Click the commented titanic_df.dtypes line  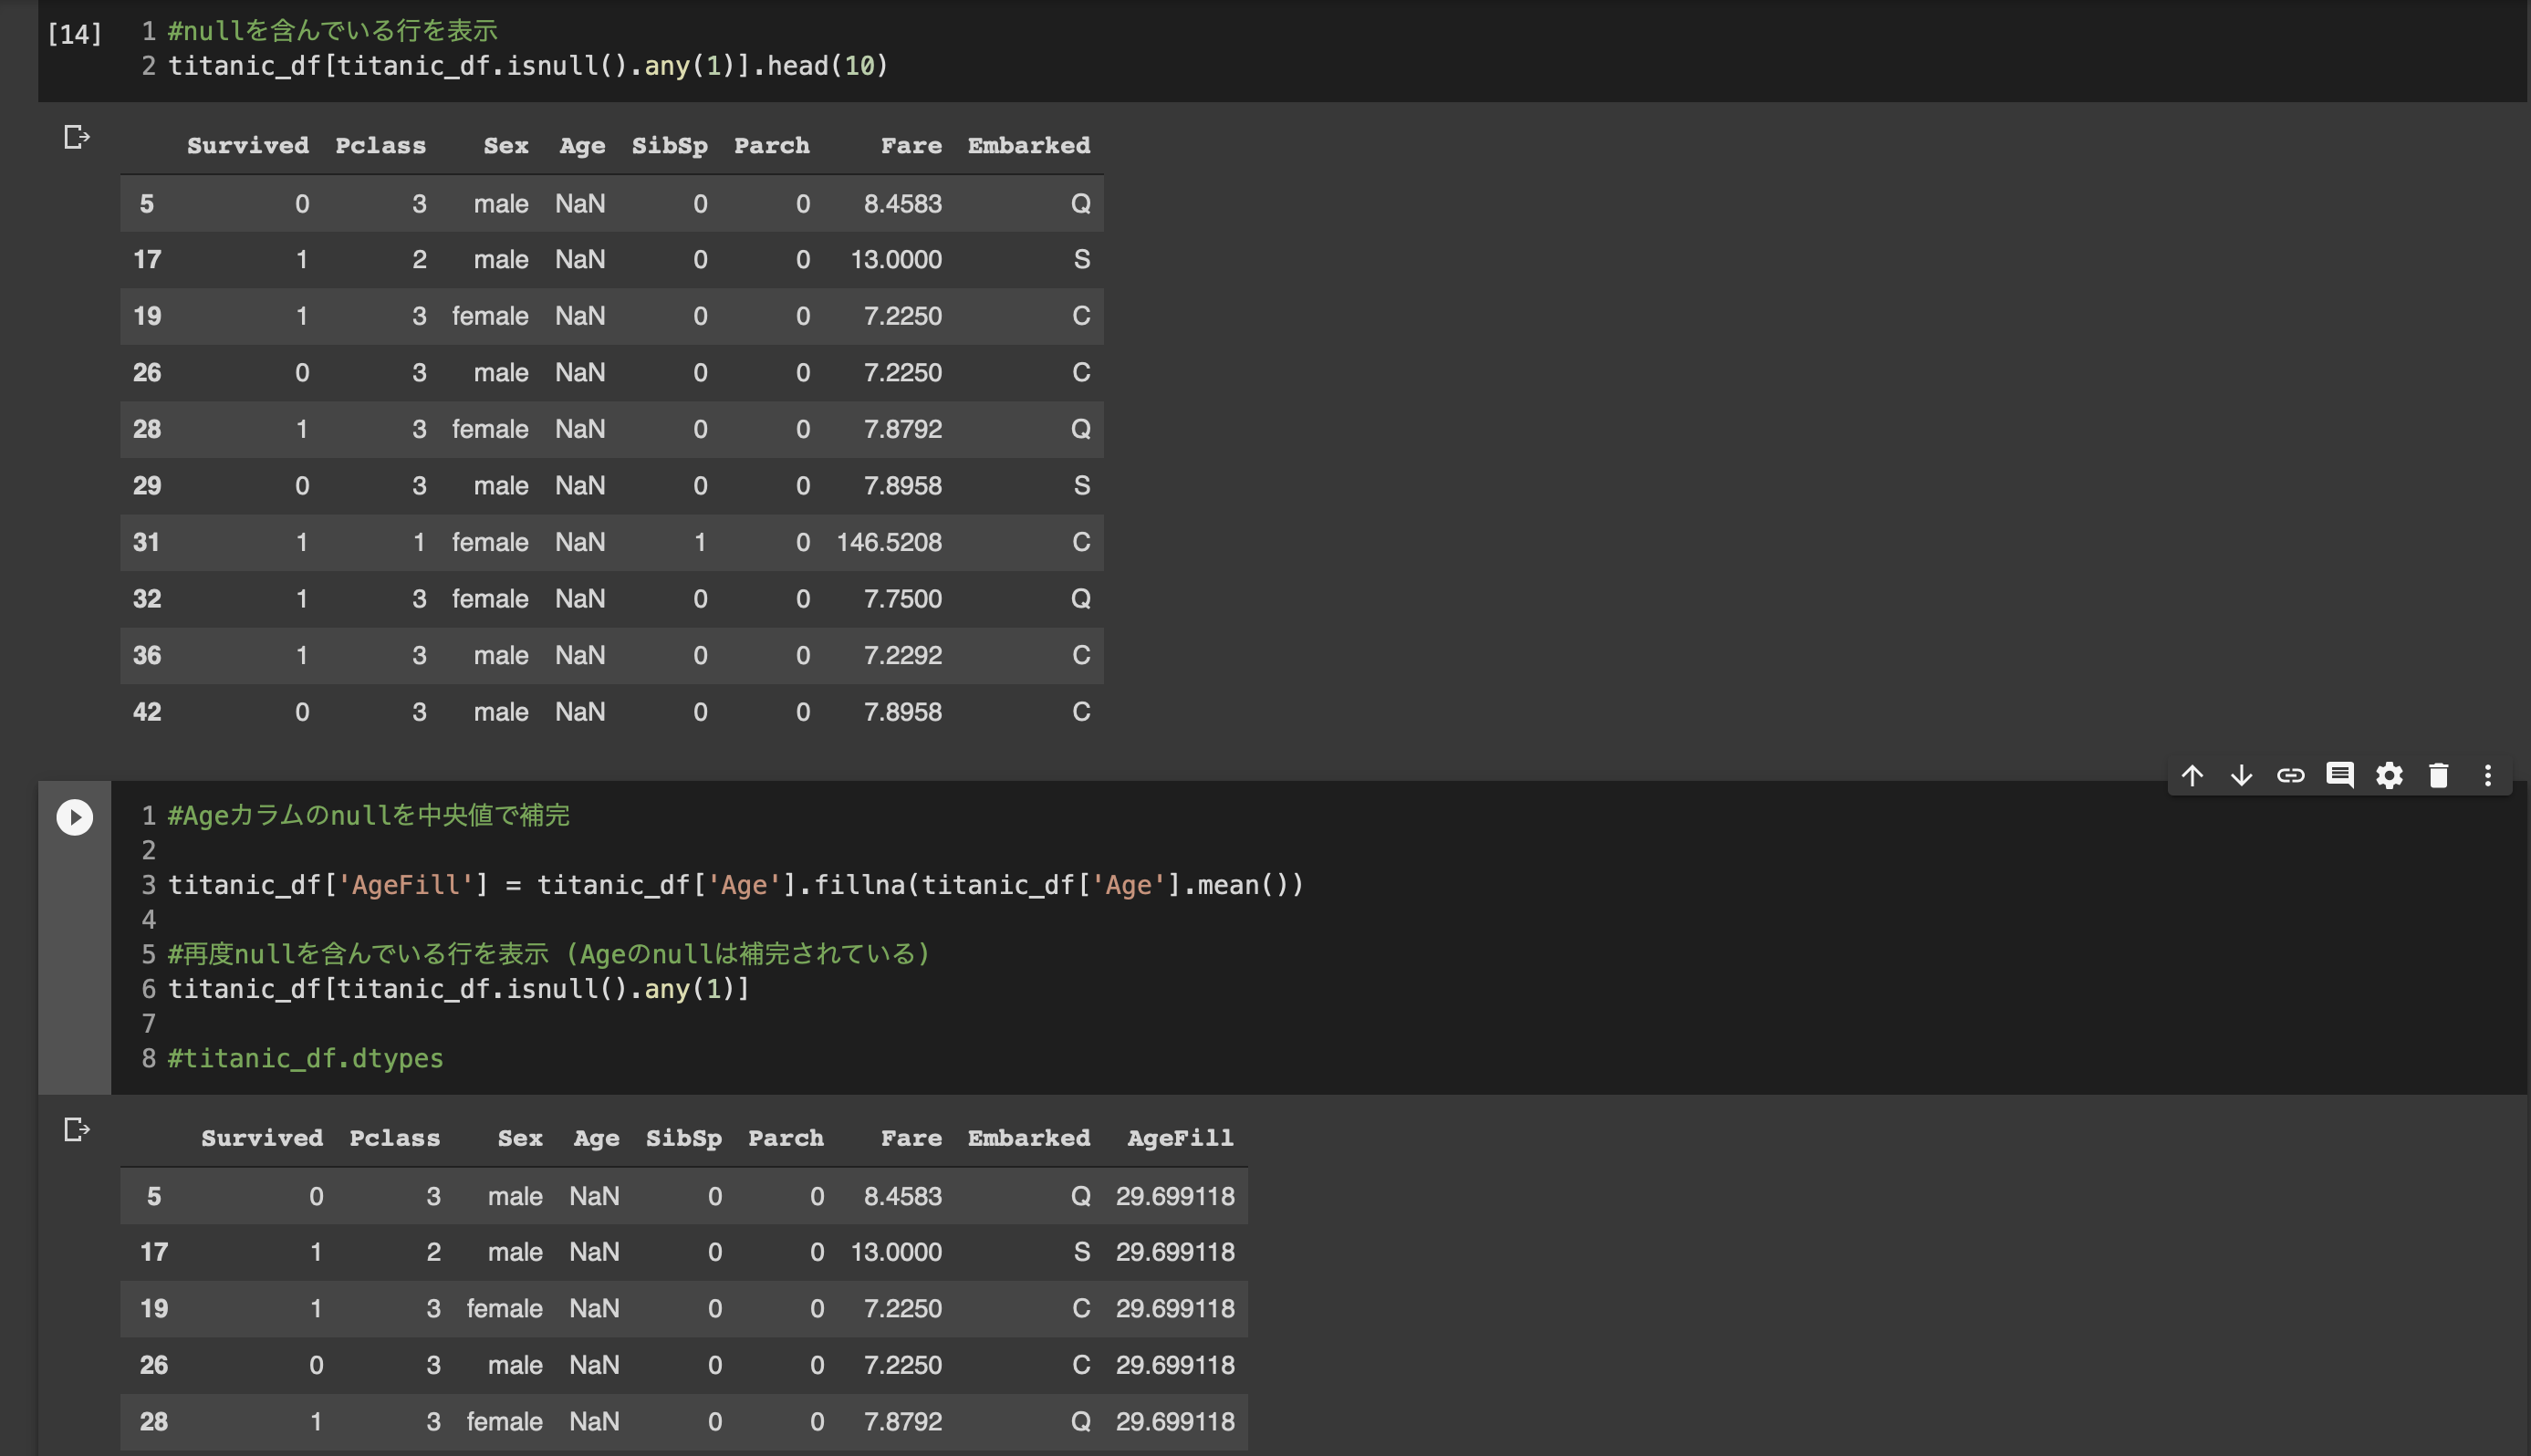coord(305,1058)
